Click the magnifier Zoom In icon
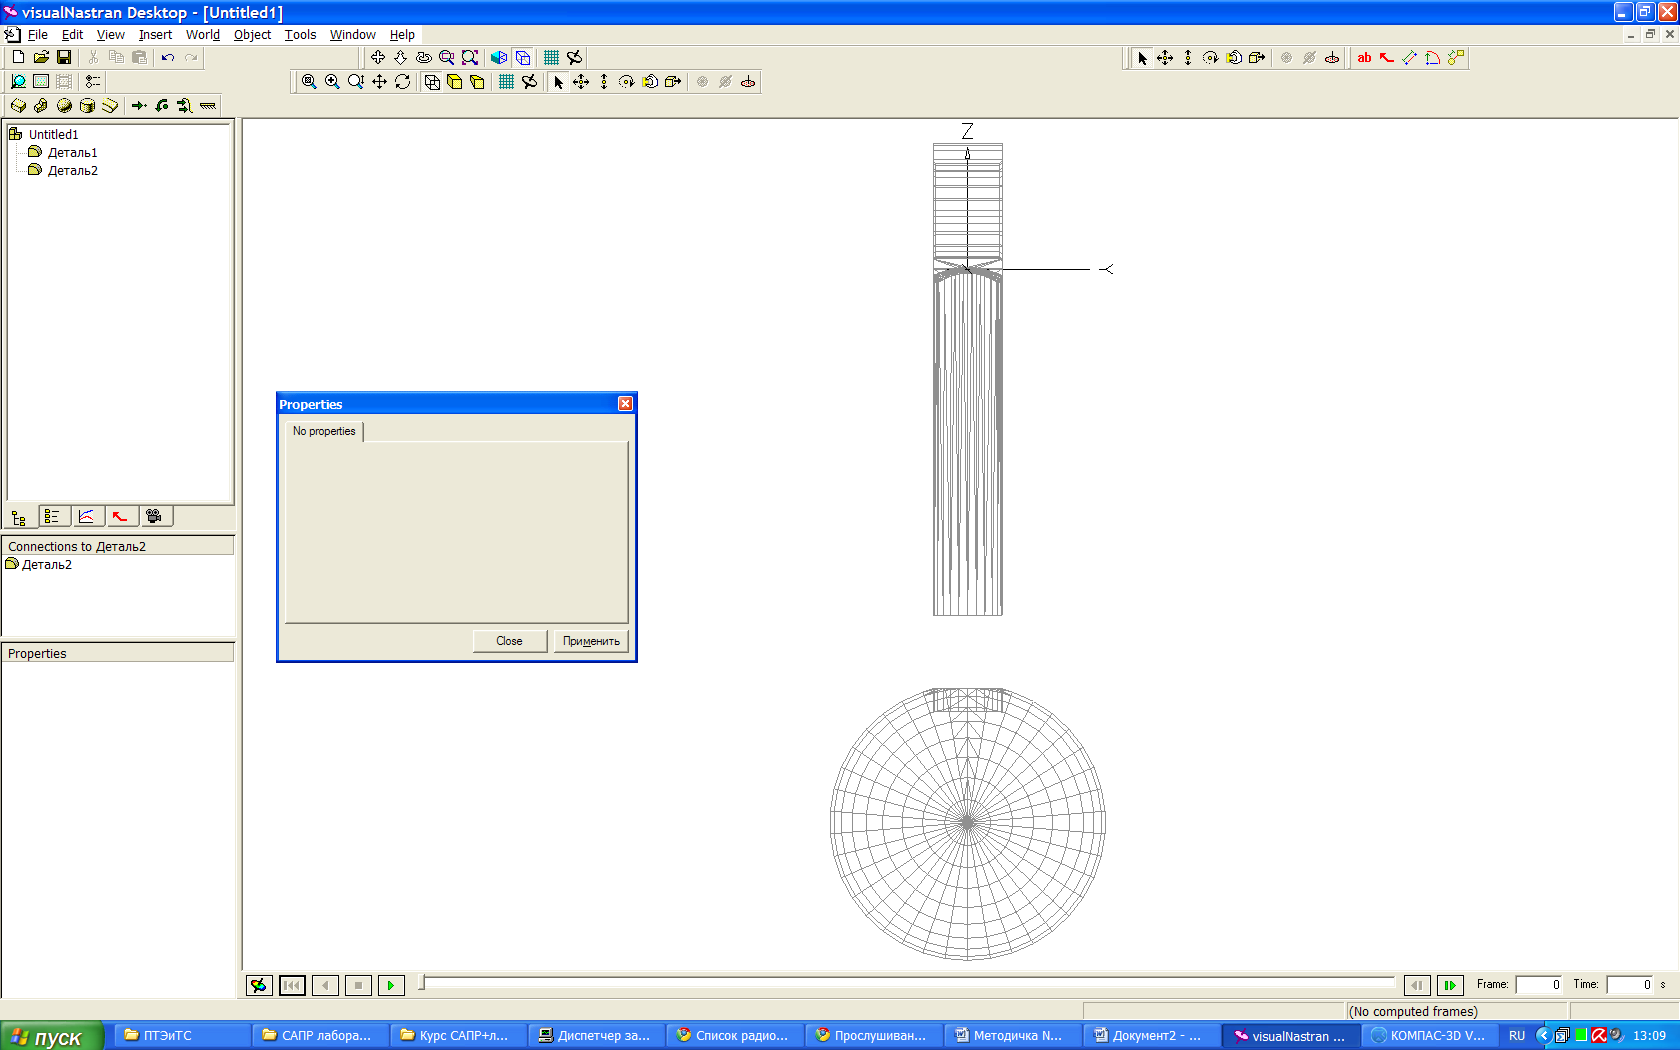This screenshot has height=1050, width=1680. click(x=332, y=82)
